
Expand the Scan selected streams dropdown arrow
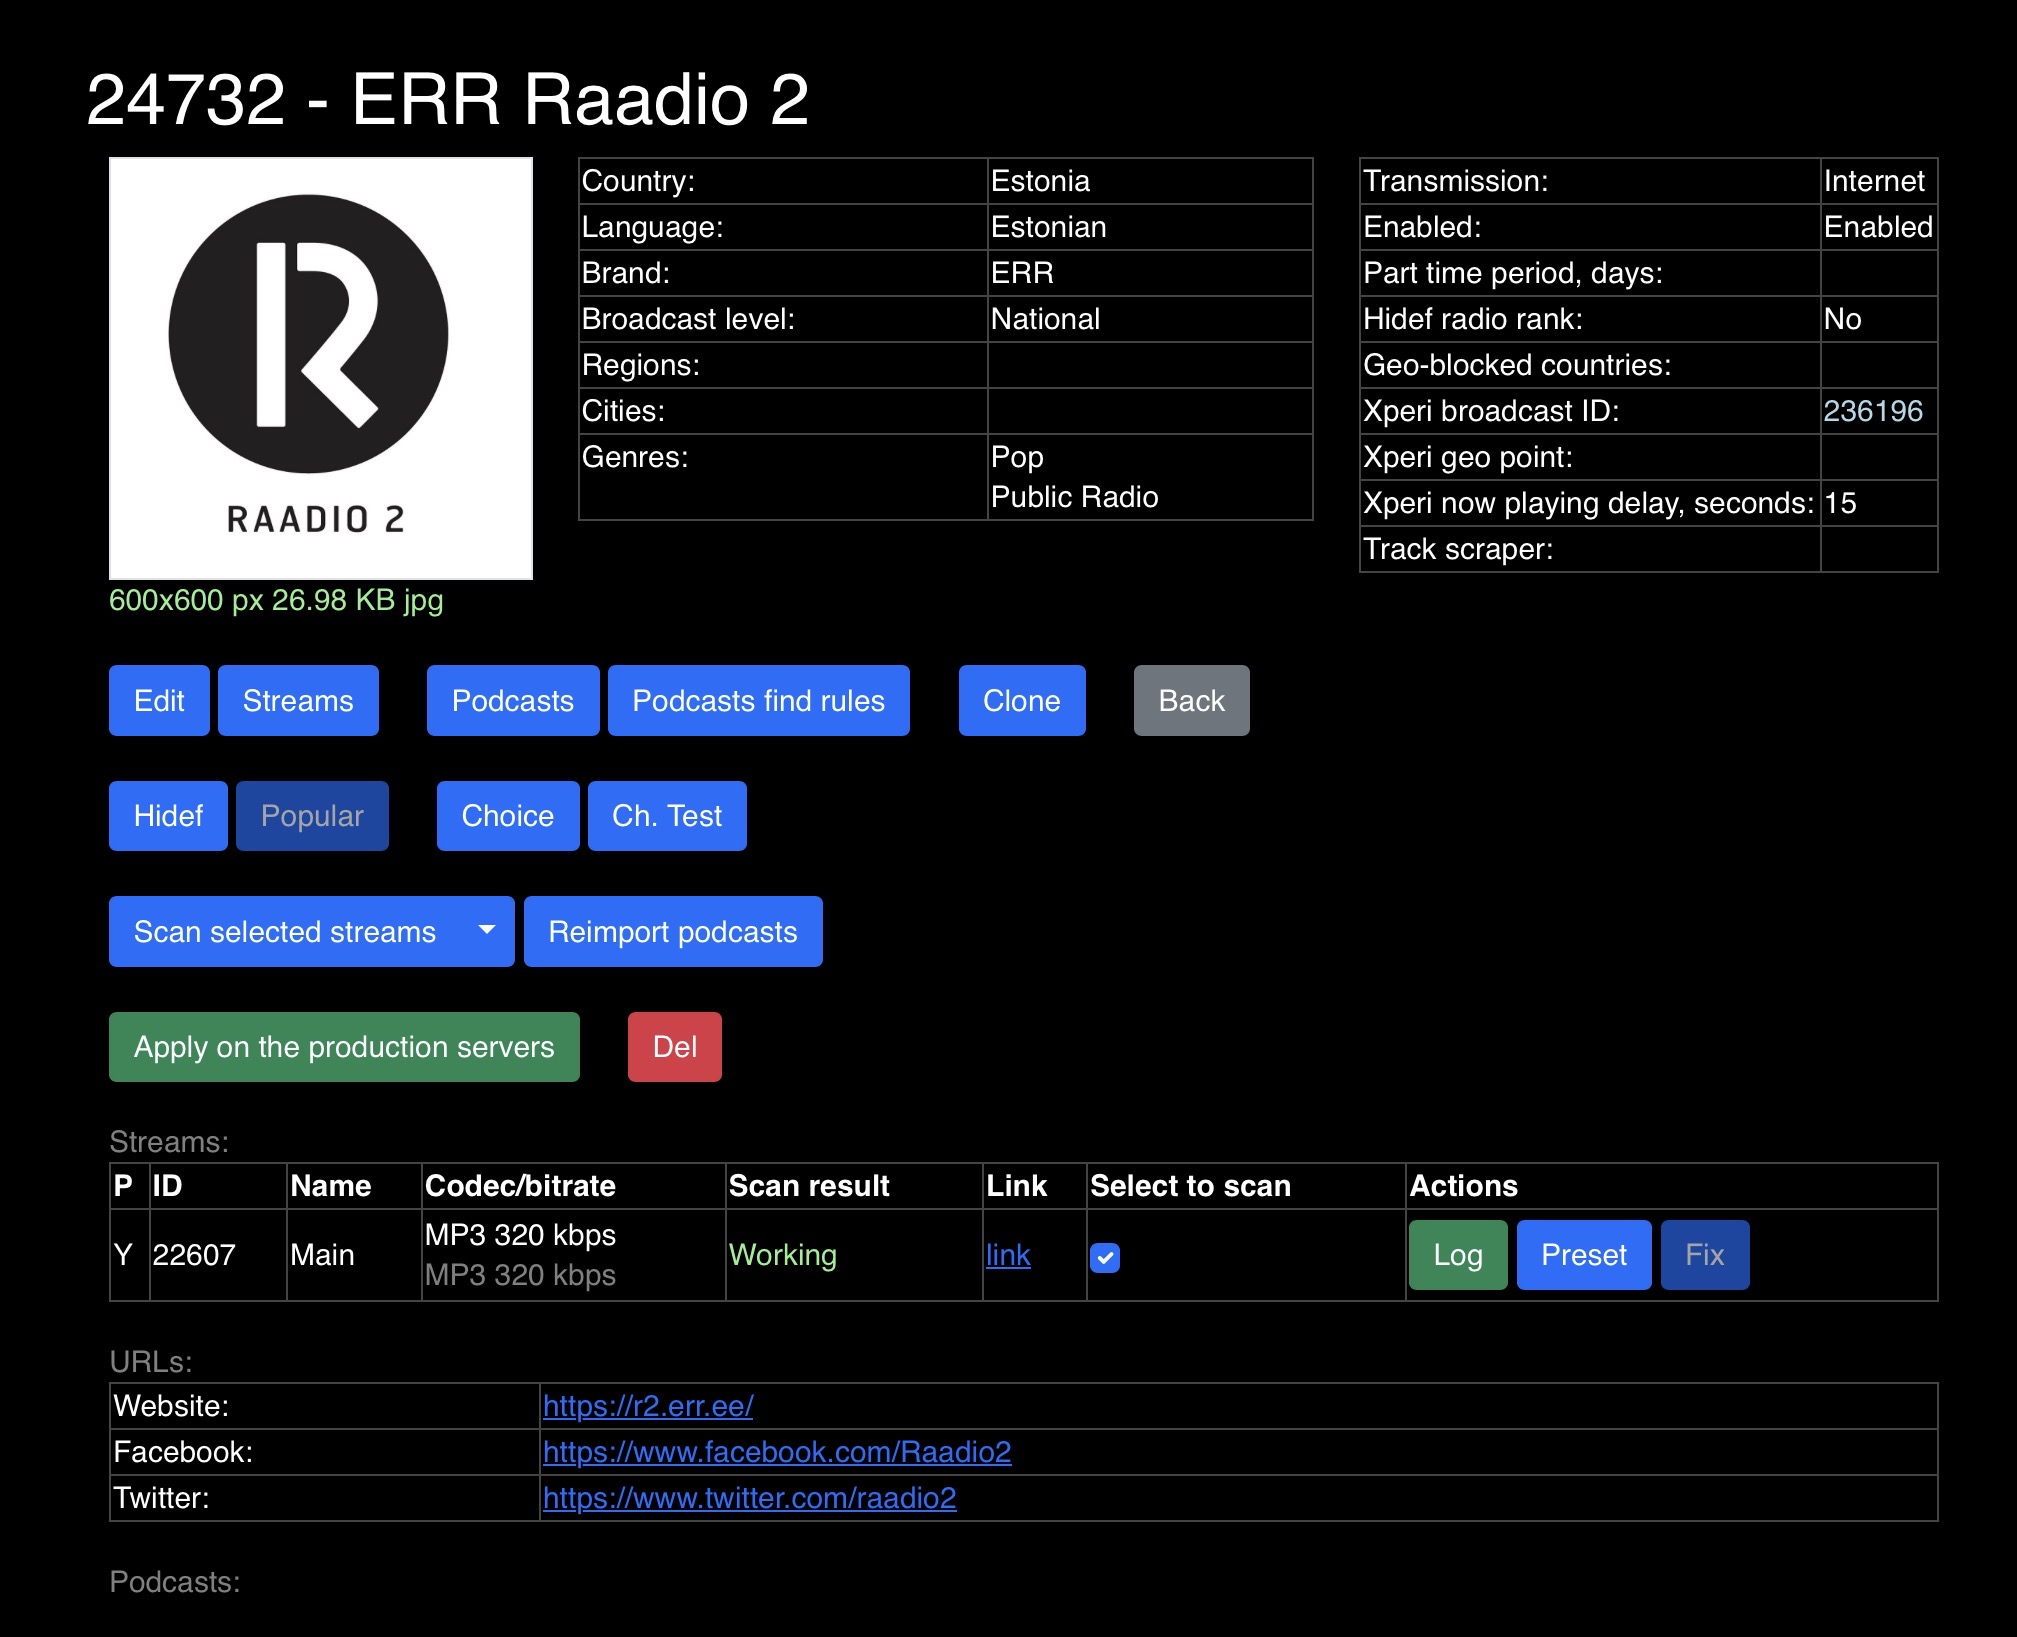click(487, 931)
